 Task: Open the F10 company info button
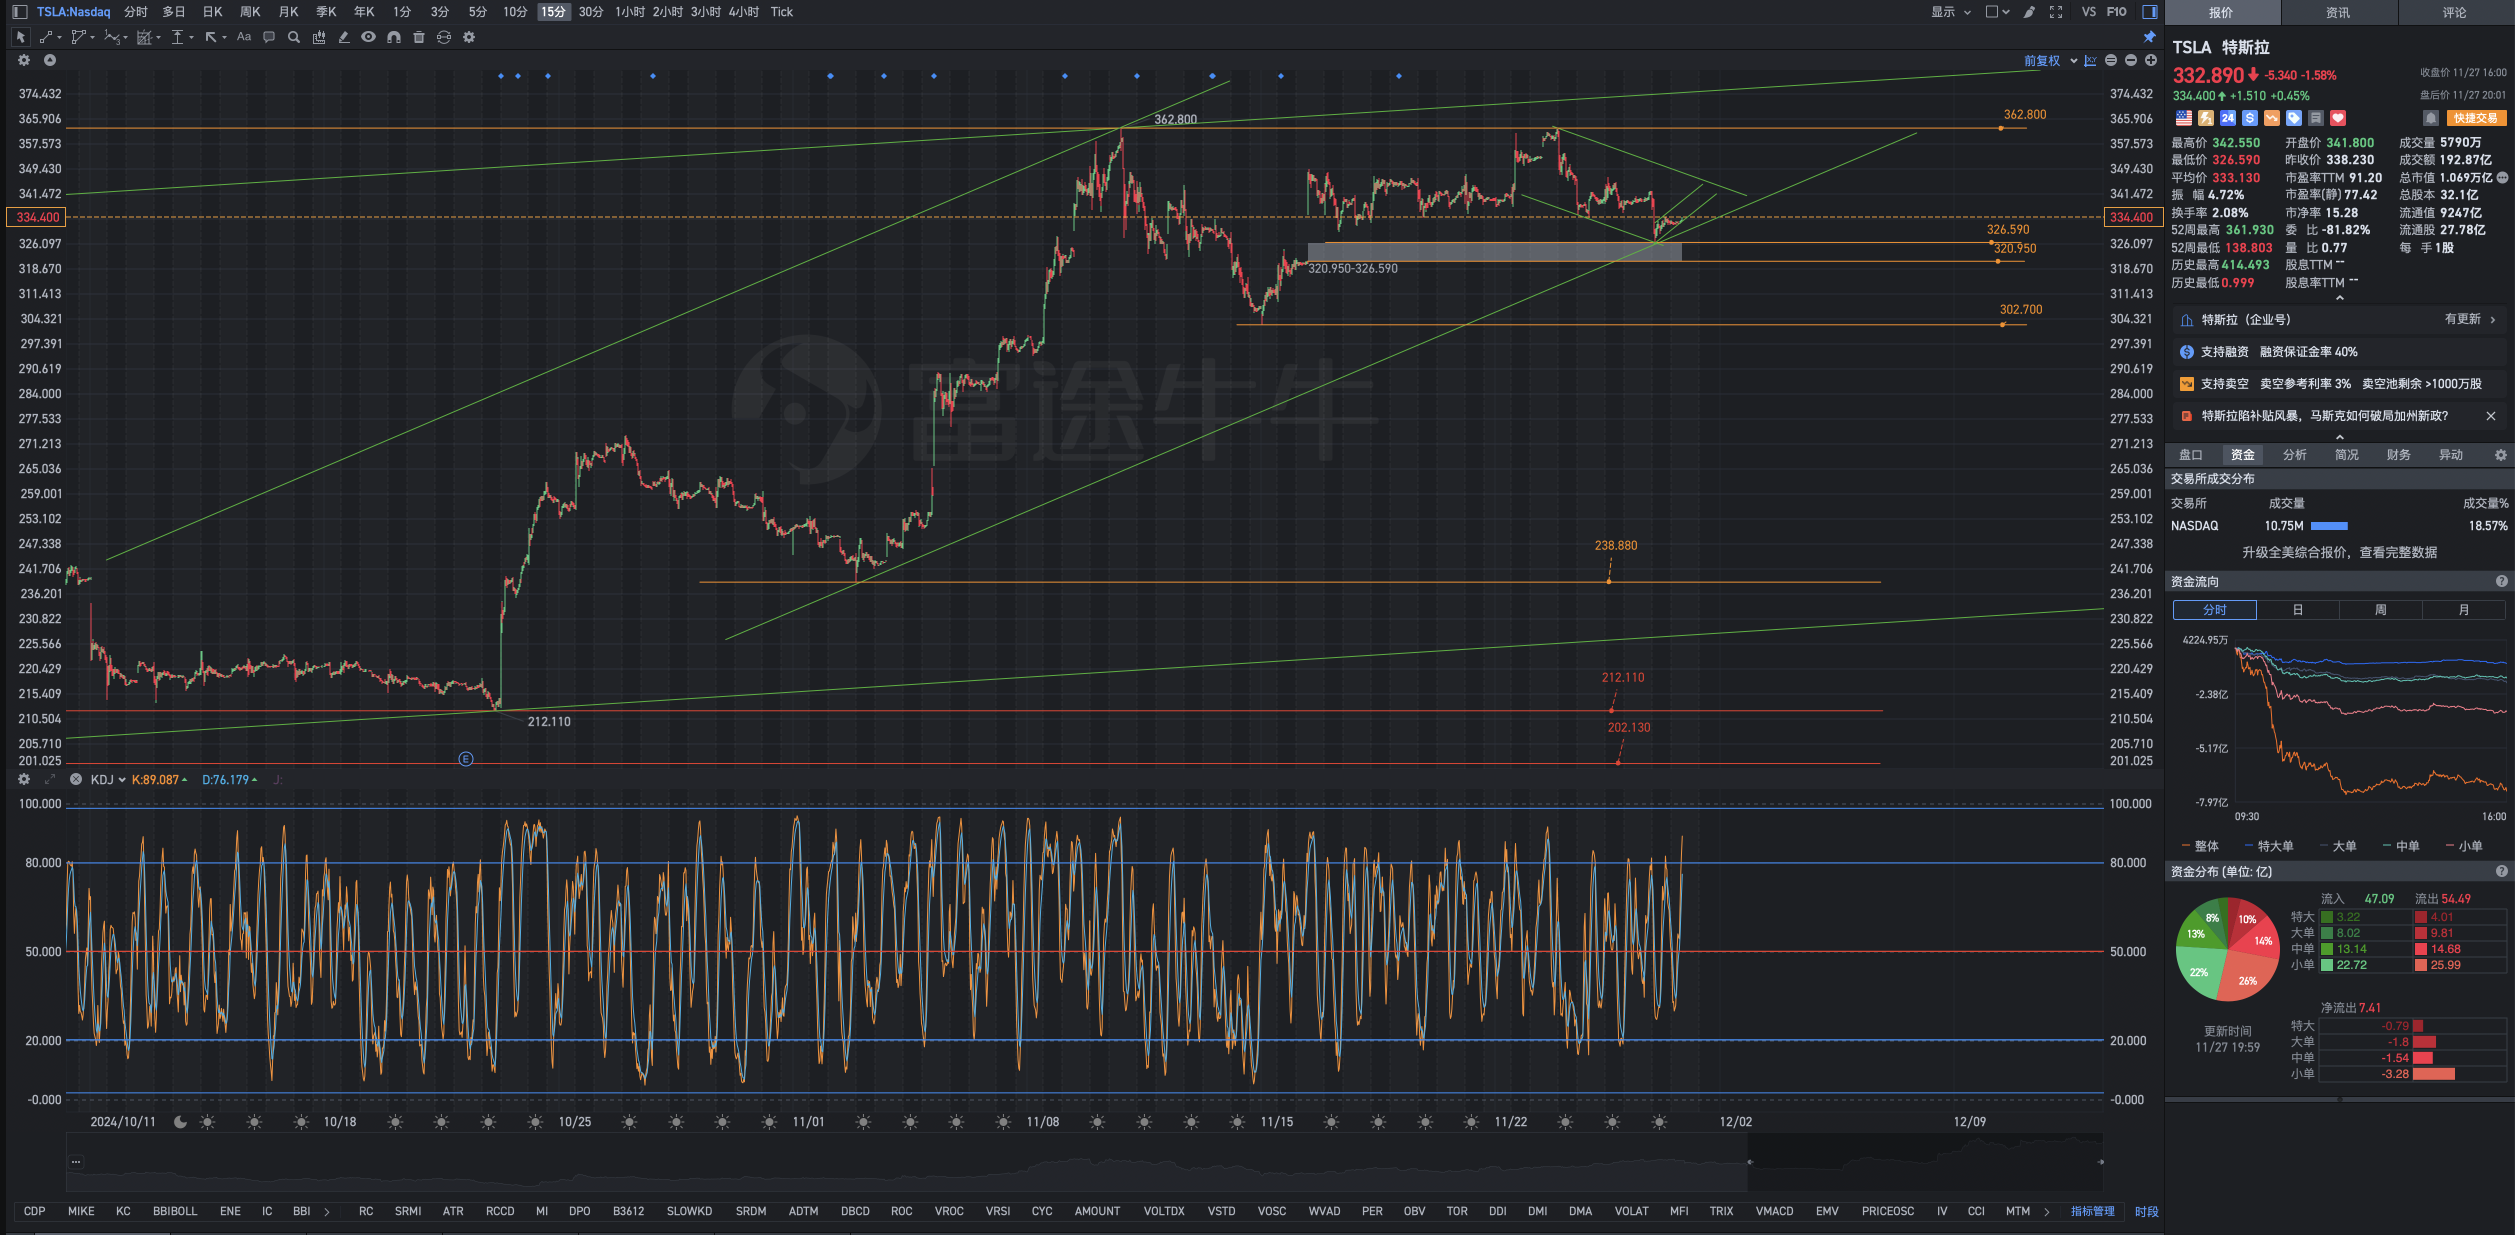2117,12
